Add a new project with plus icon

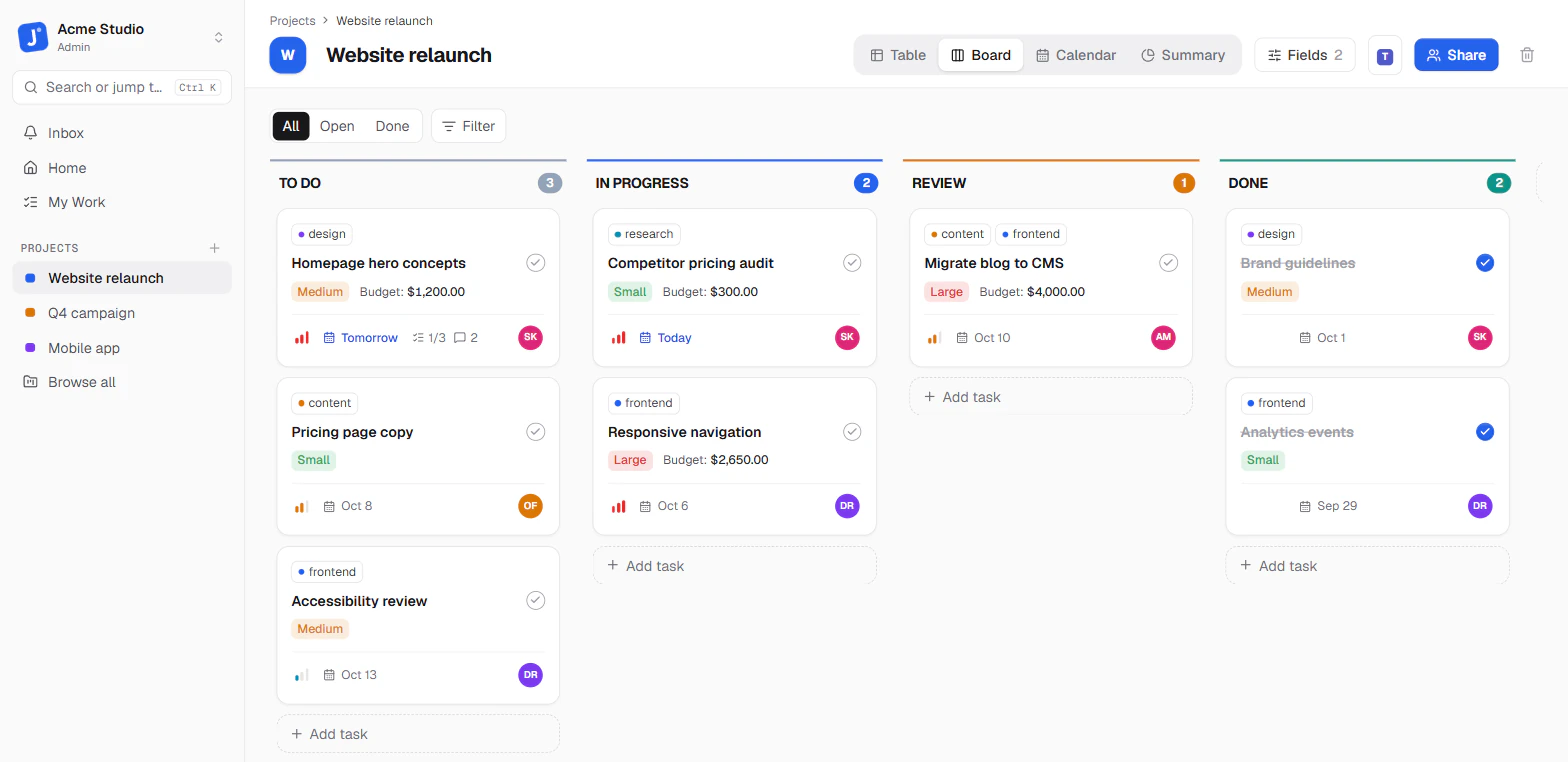click(x=214, y=248)
